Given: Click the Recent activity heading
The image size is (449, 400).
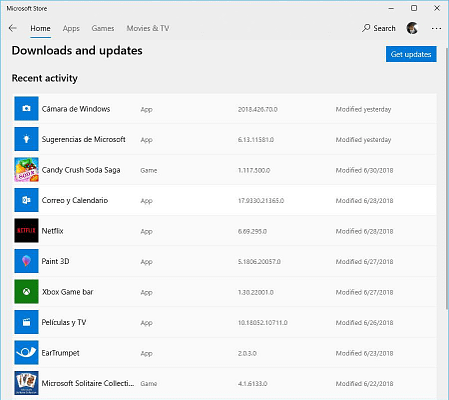Looking at the screenshot, I should 45,78.
